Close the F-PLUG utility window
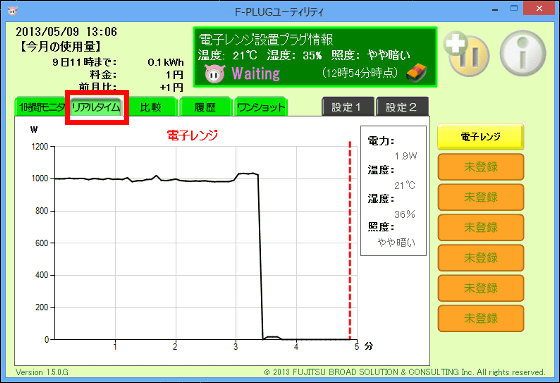 [539, 9]
